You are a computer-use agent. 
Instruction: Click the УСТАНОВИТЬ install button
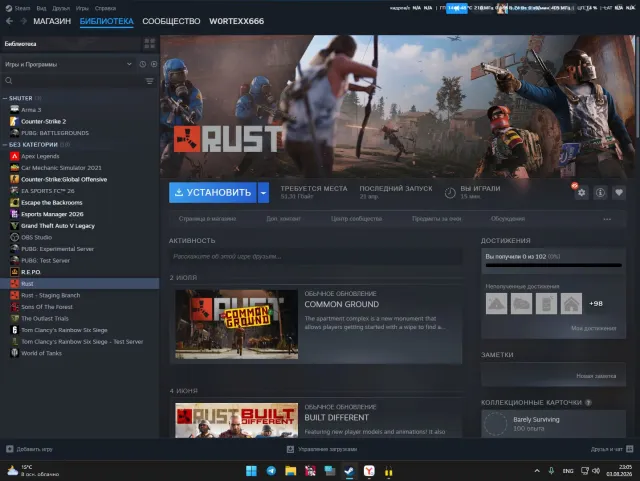tap(213, 192)
